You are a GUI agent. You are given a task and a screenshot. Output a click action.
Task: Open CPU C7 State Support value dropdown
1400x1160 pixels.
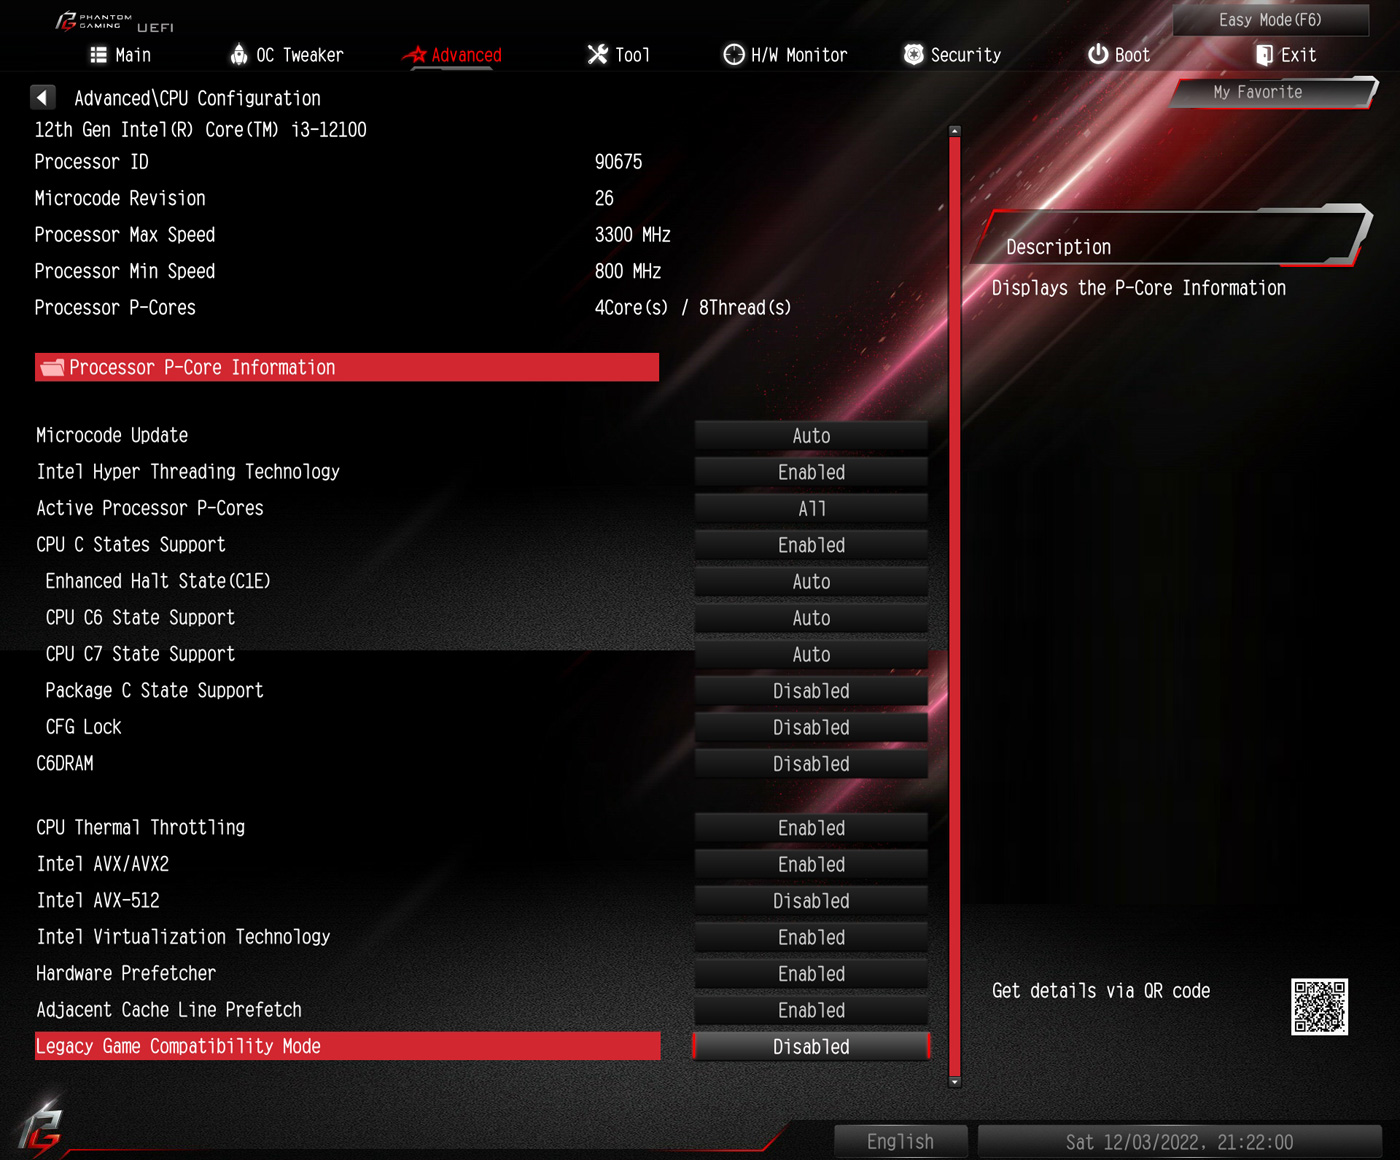point(811,655)
